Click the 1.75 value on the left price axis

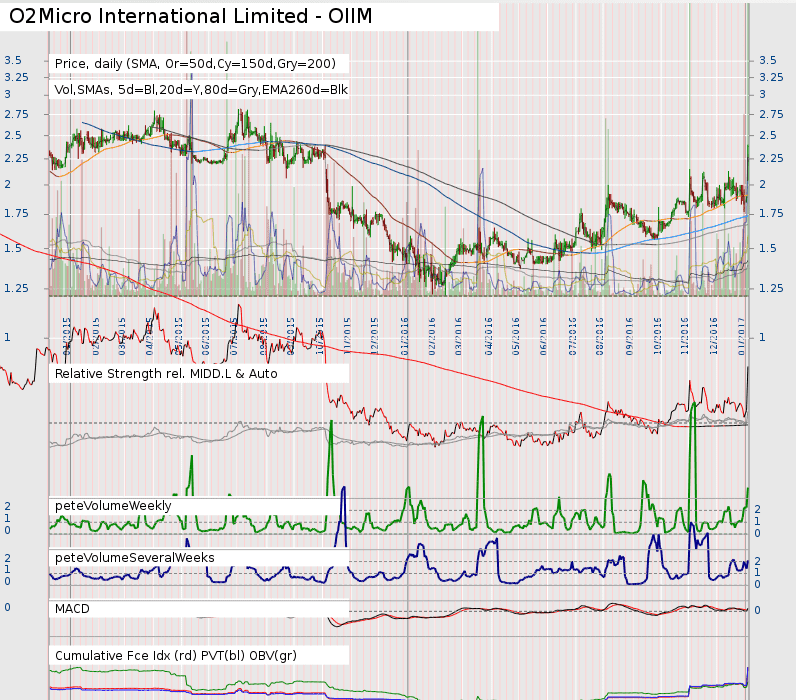(17, 213)
